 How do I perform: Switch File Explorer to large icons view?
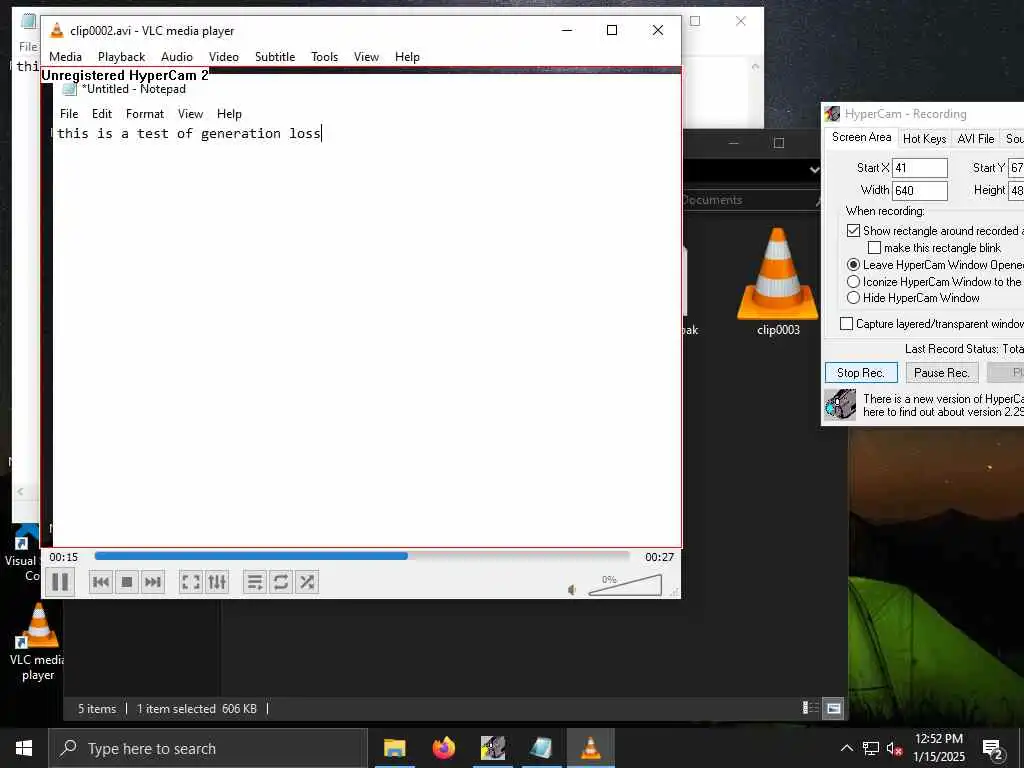click(833, 708)
